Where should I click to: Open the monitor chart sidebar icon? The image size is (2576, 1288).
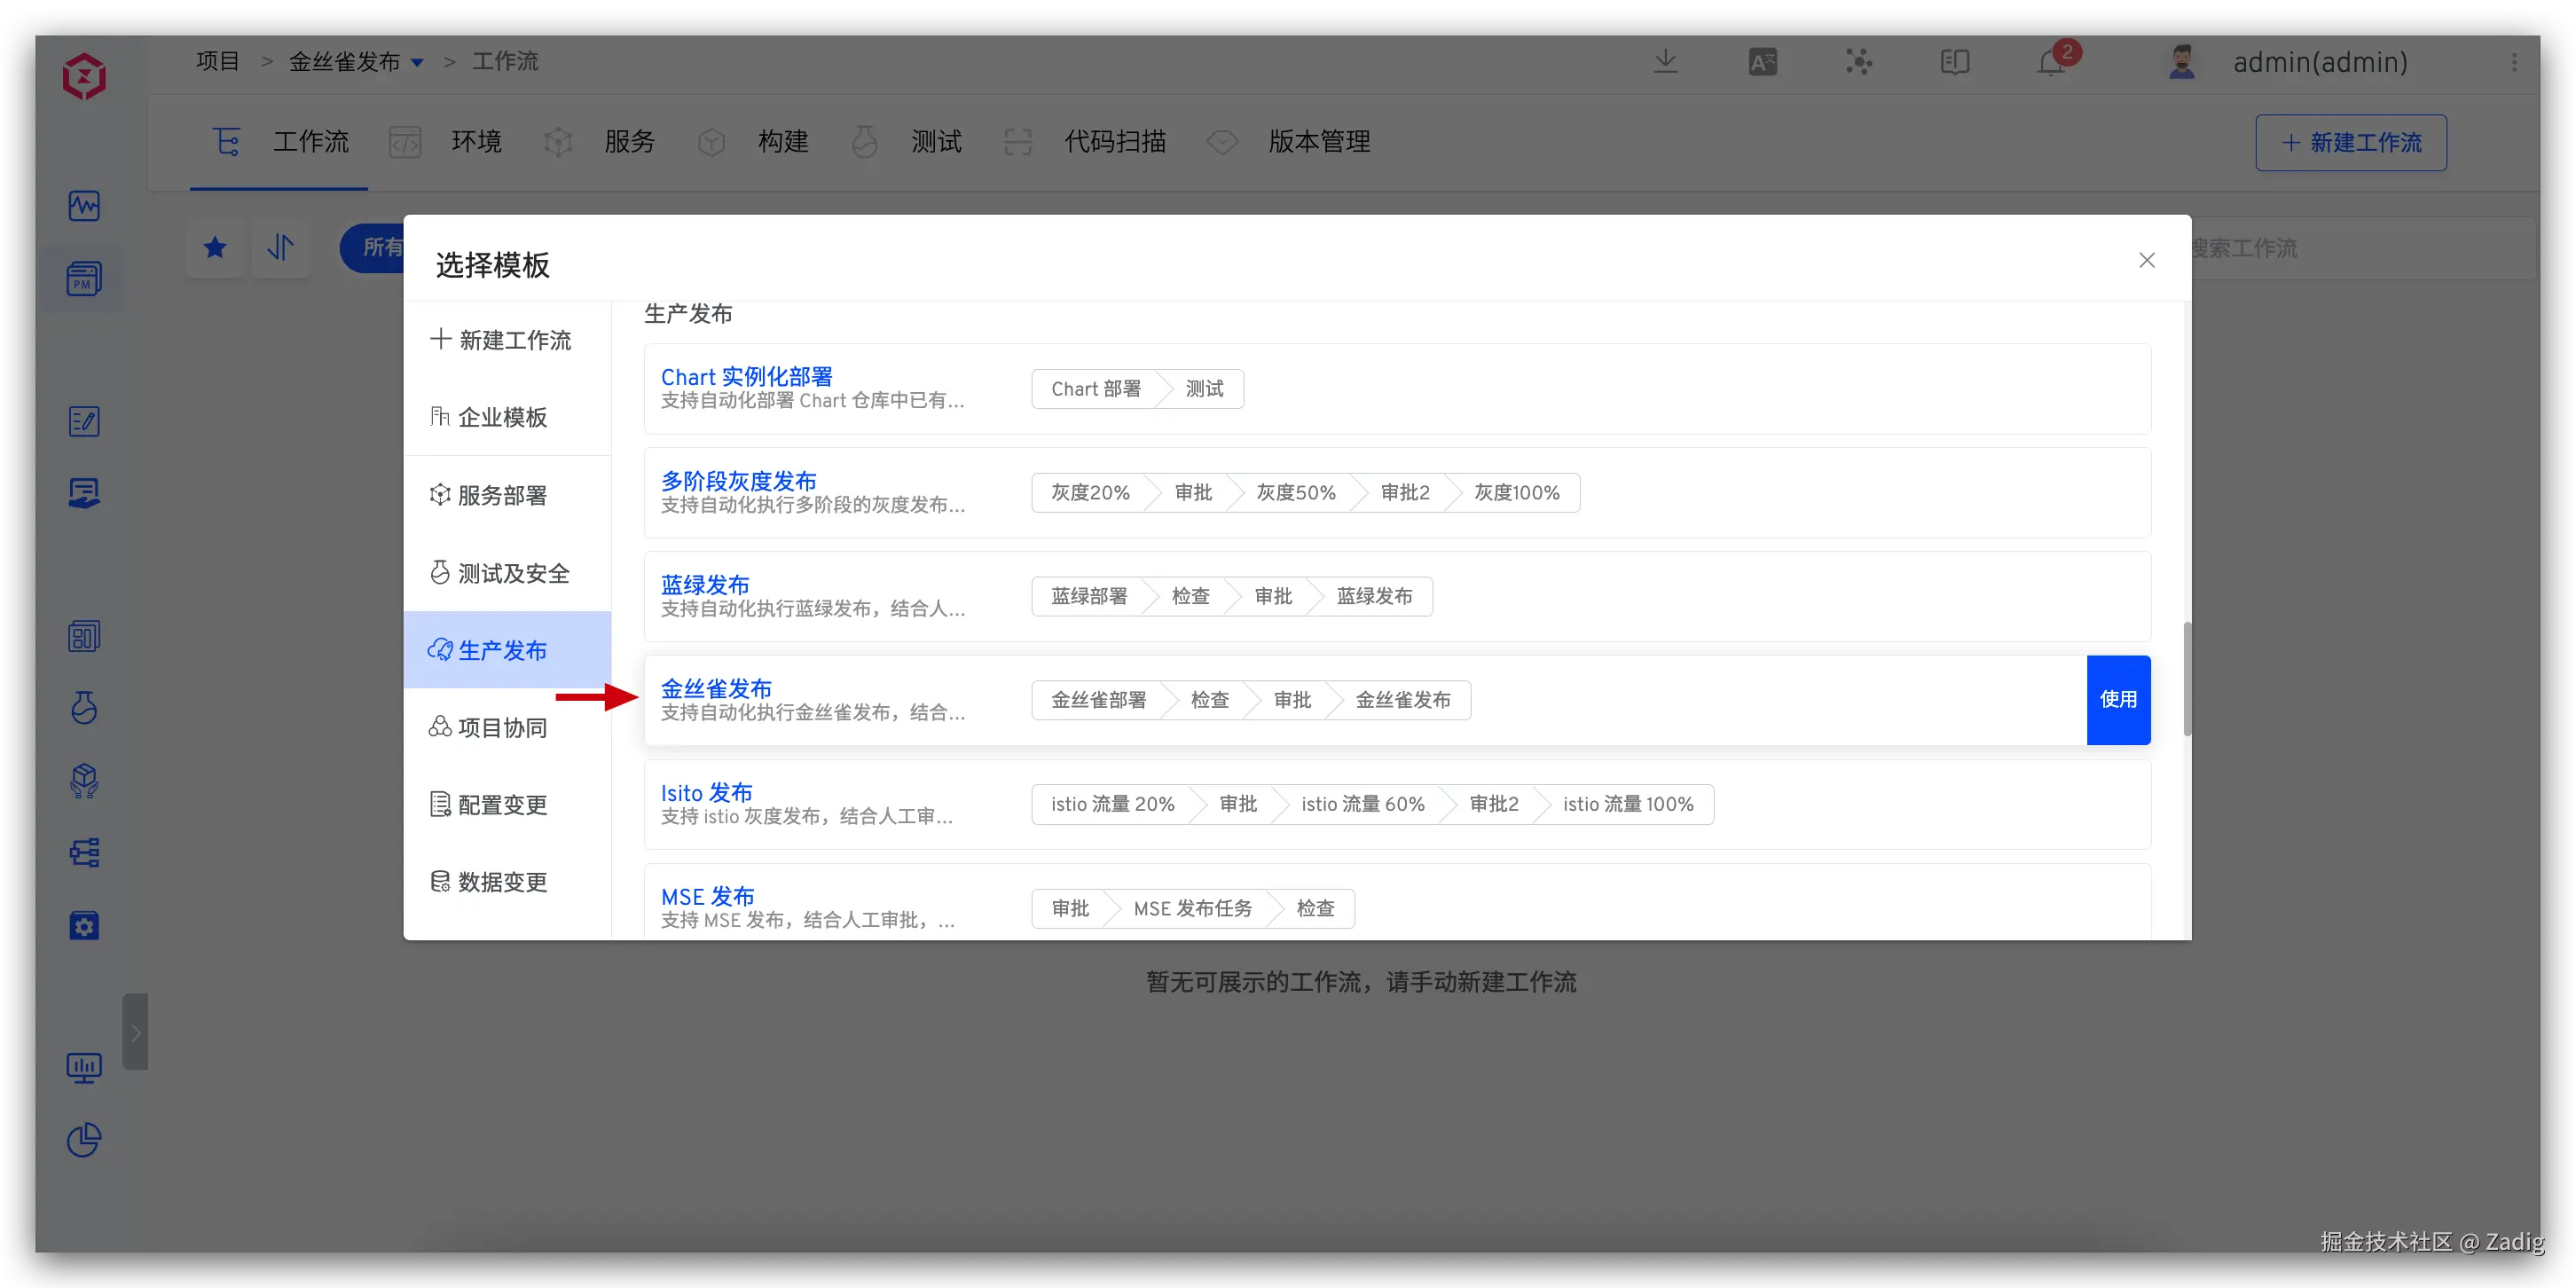(x=84, y=1068)
